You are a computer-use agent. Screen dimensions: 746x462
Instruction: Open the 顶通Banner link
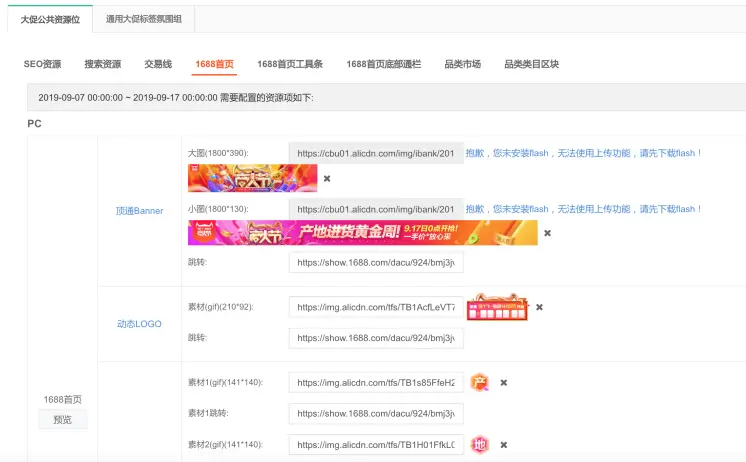[x=139, y=211]
